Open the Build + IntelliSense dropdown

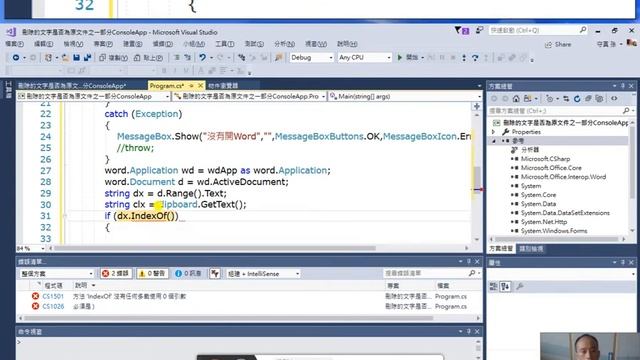point(263,273)
